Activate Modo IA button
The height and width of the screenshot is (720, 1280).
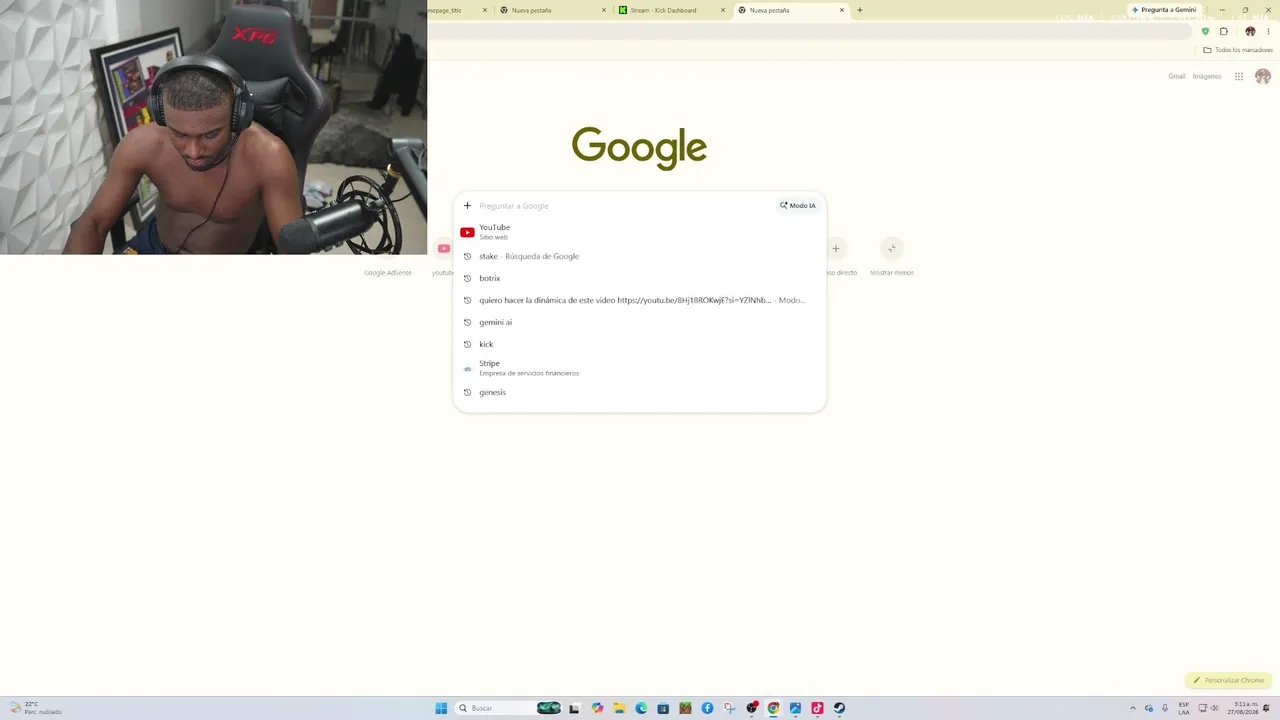(x=798, y=206)
